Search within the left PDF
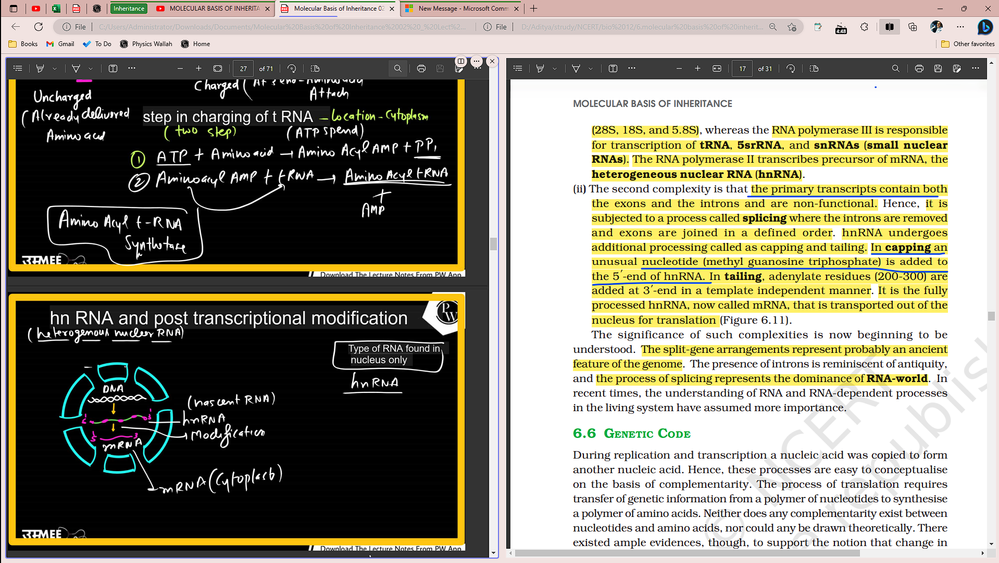The width and height of the screenshot is (999, 563). (398, 68)
